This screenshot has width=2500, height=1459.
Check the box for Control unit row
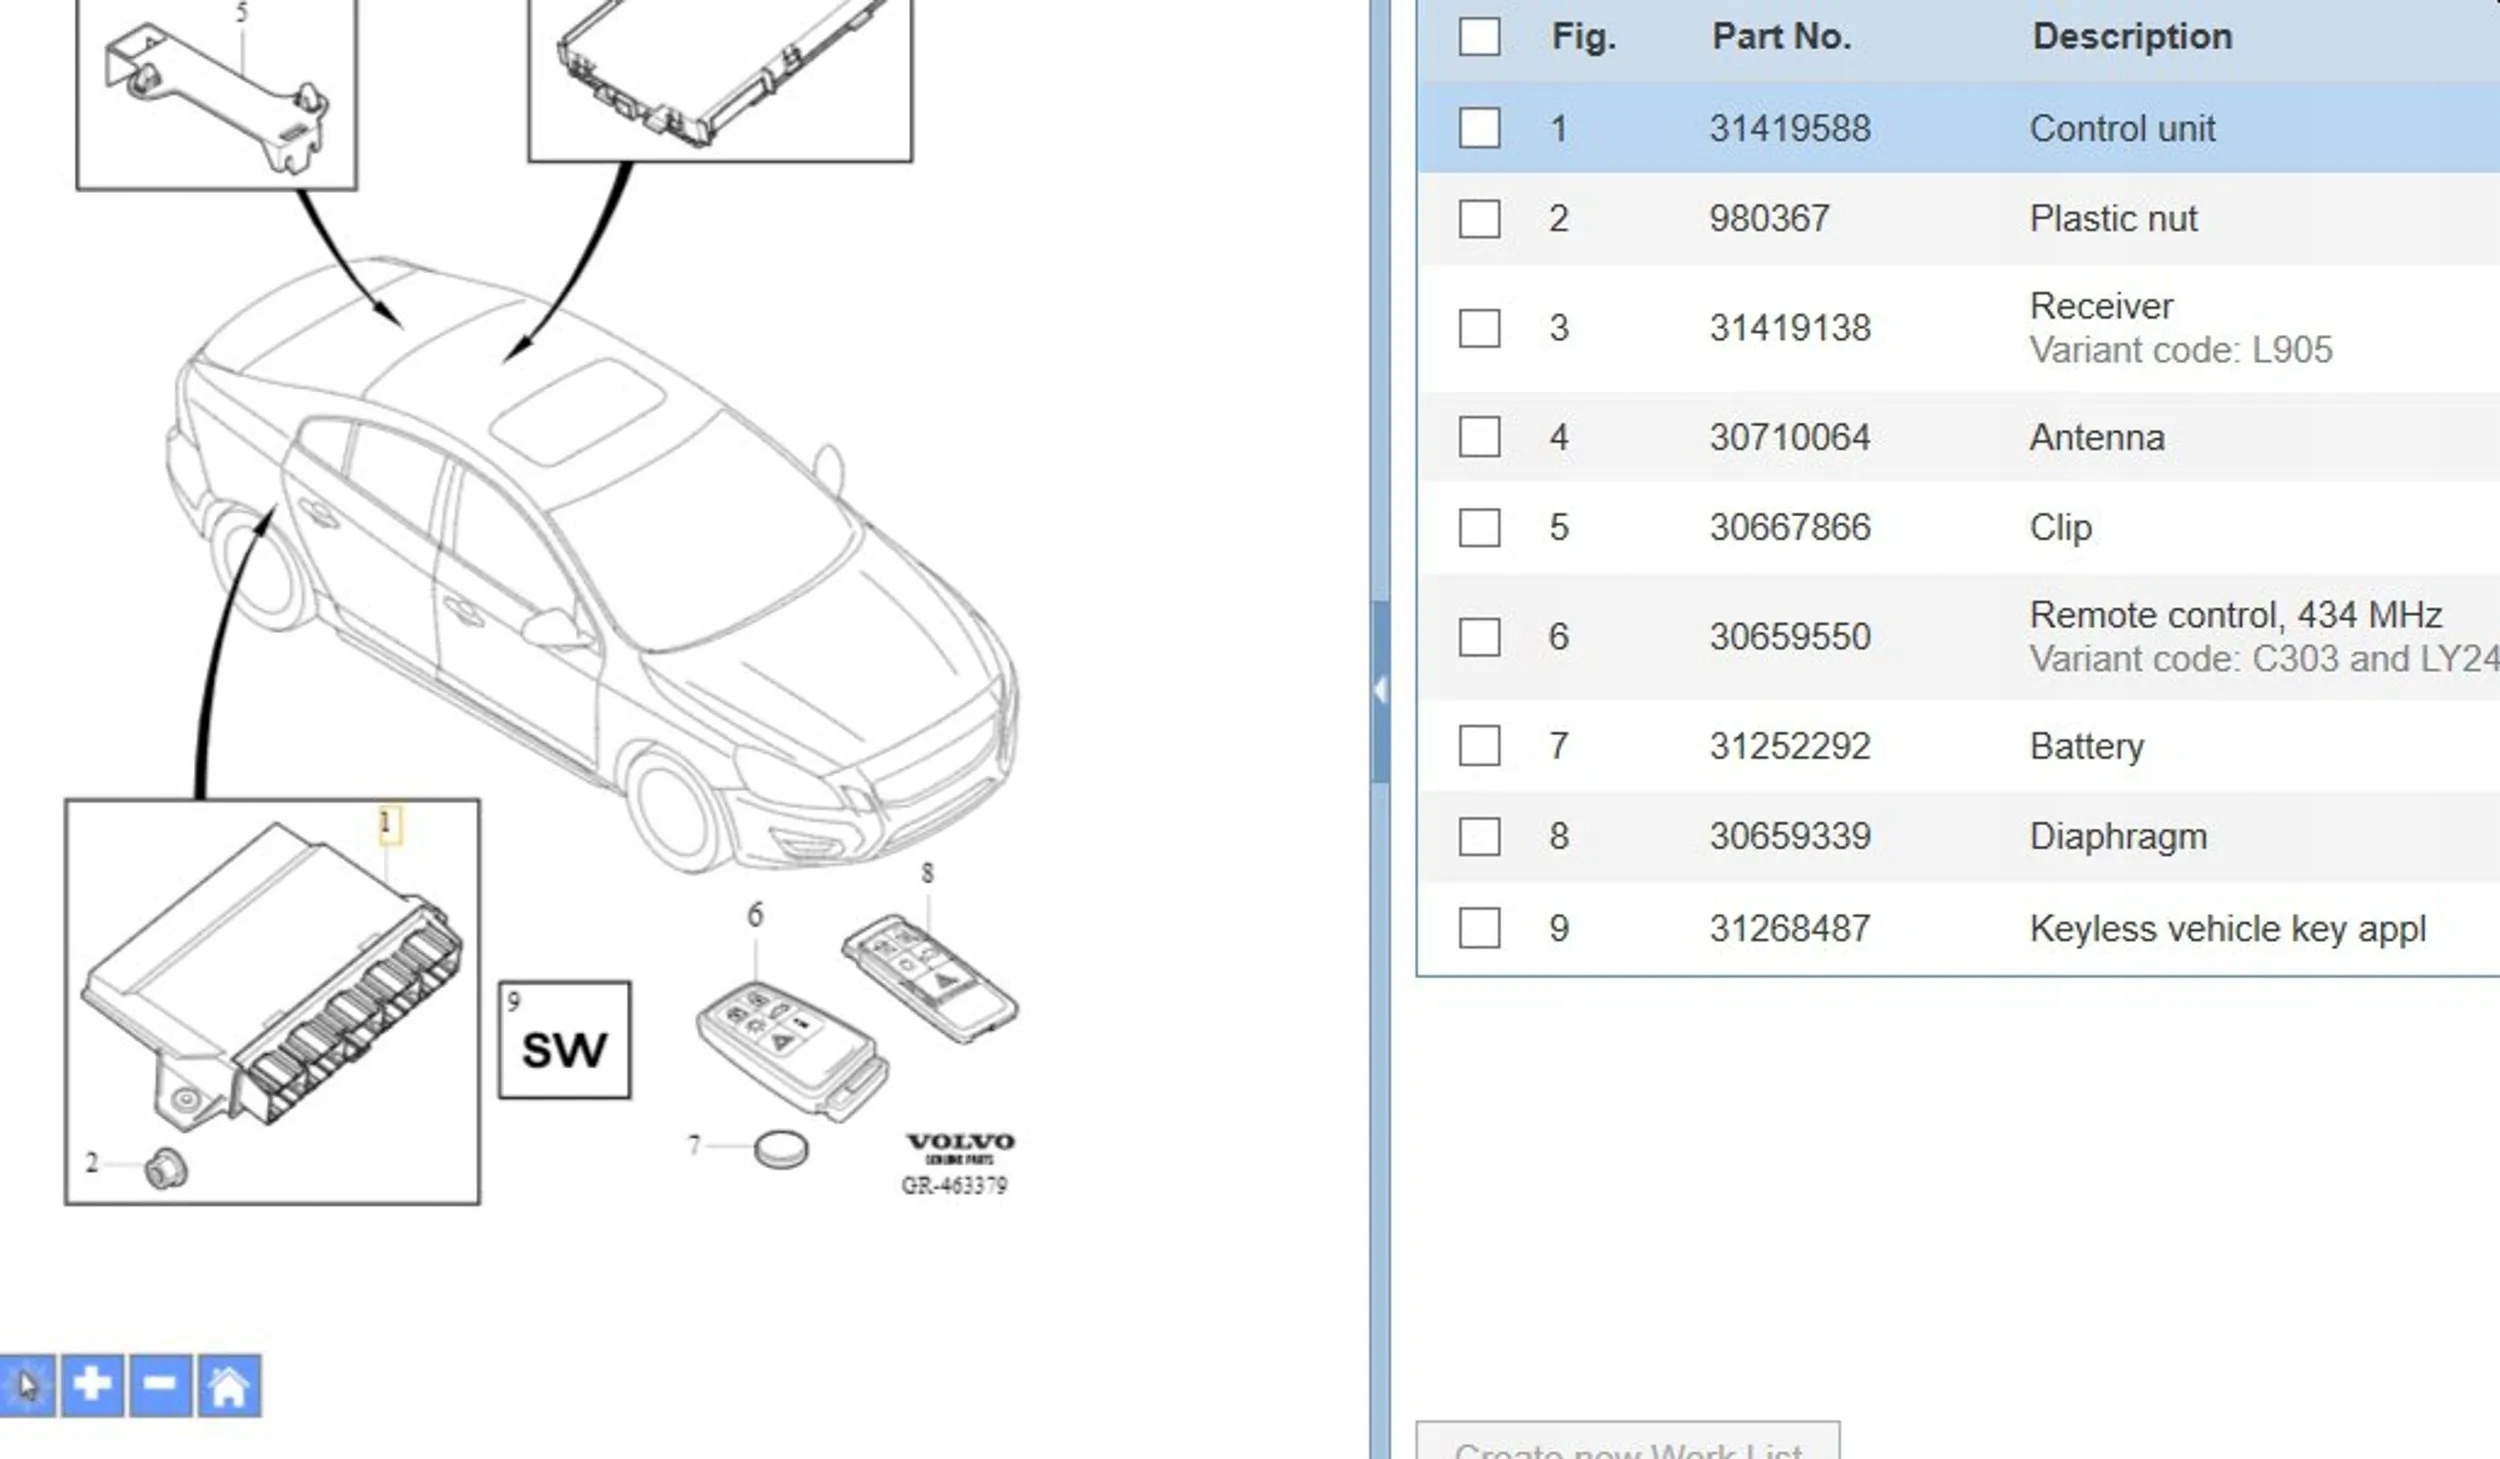tap(1479, 128)
